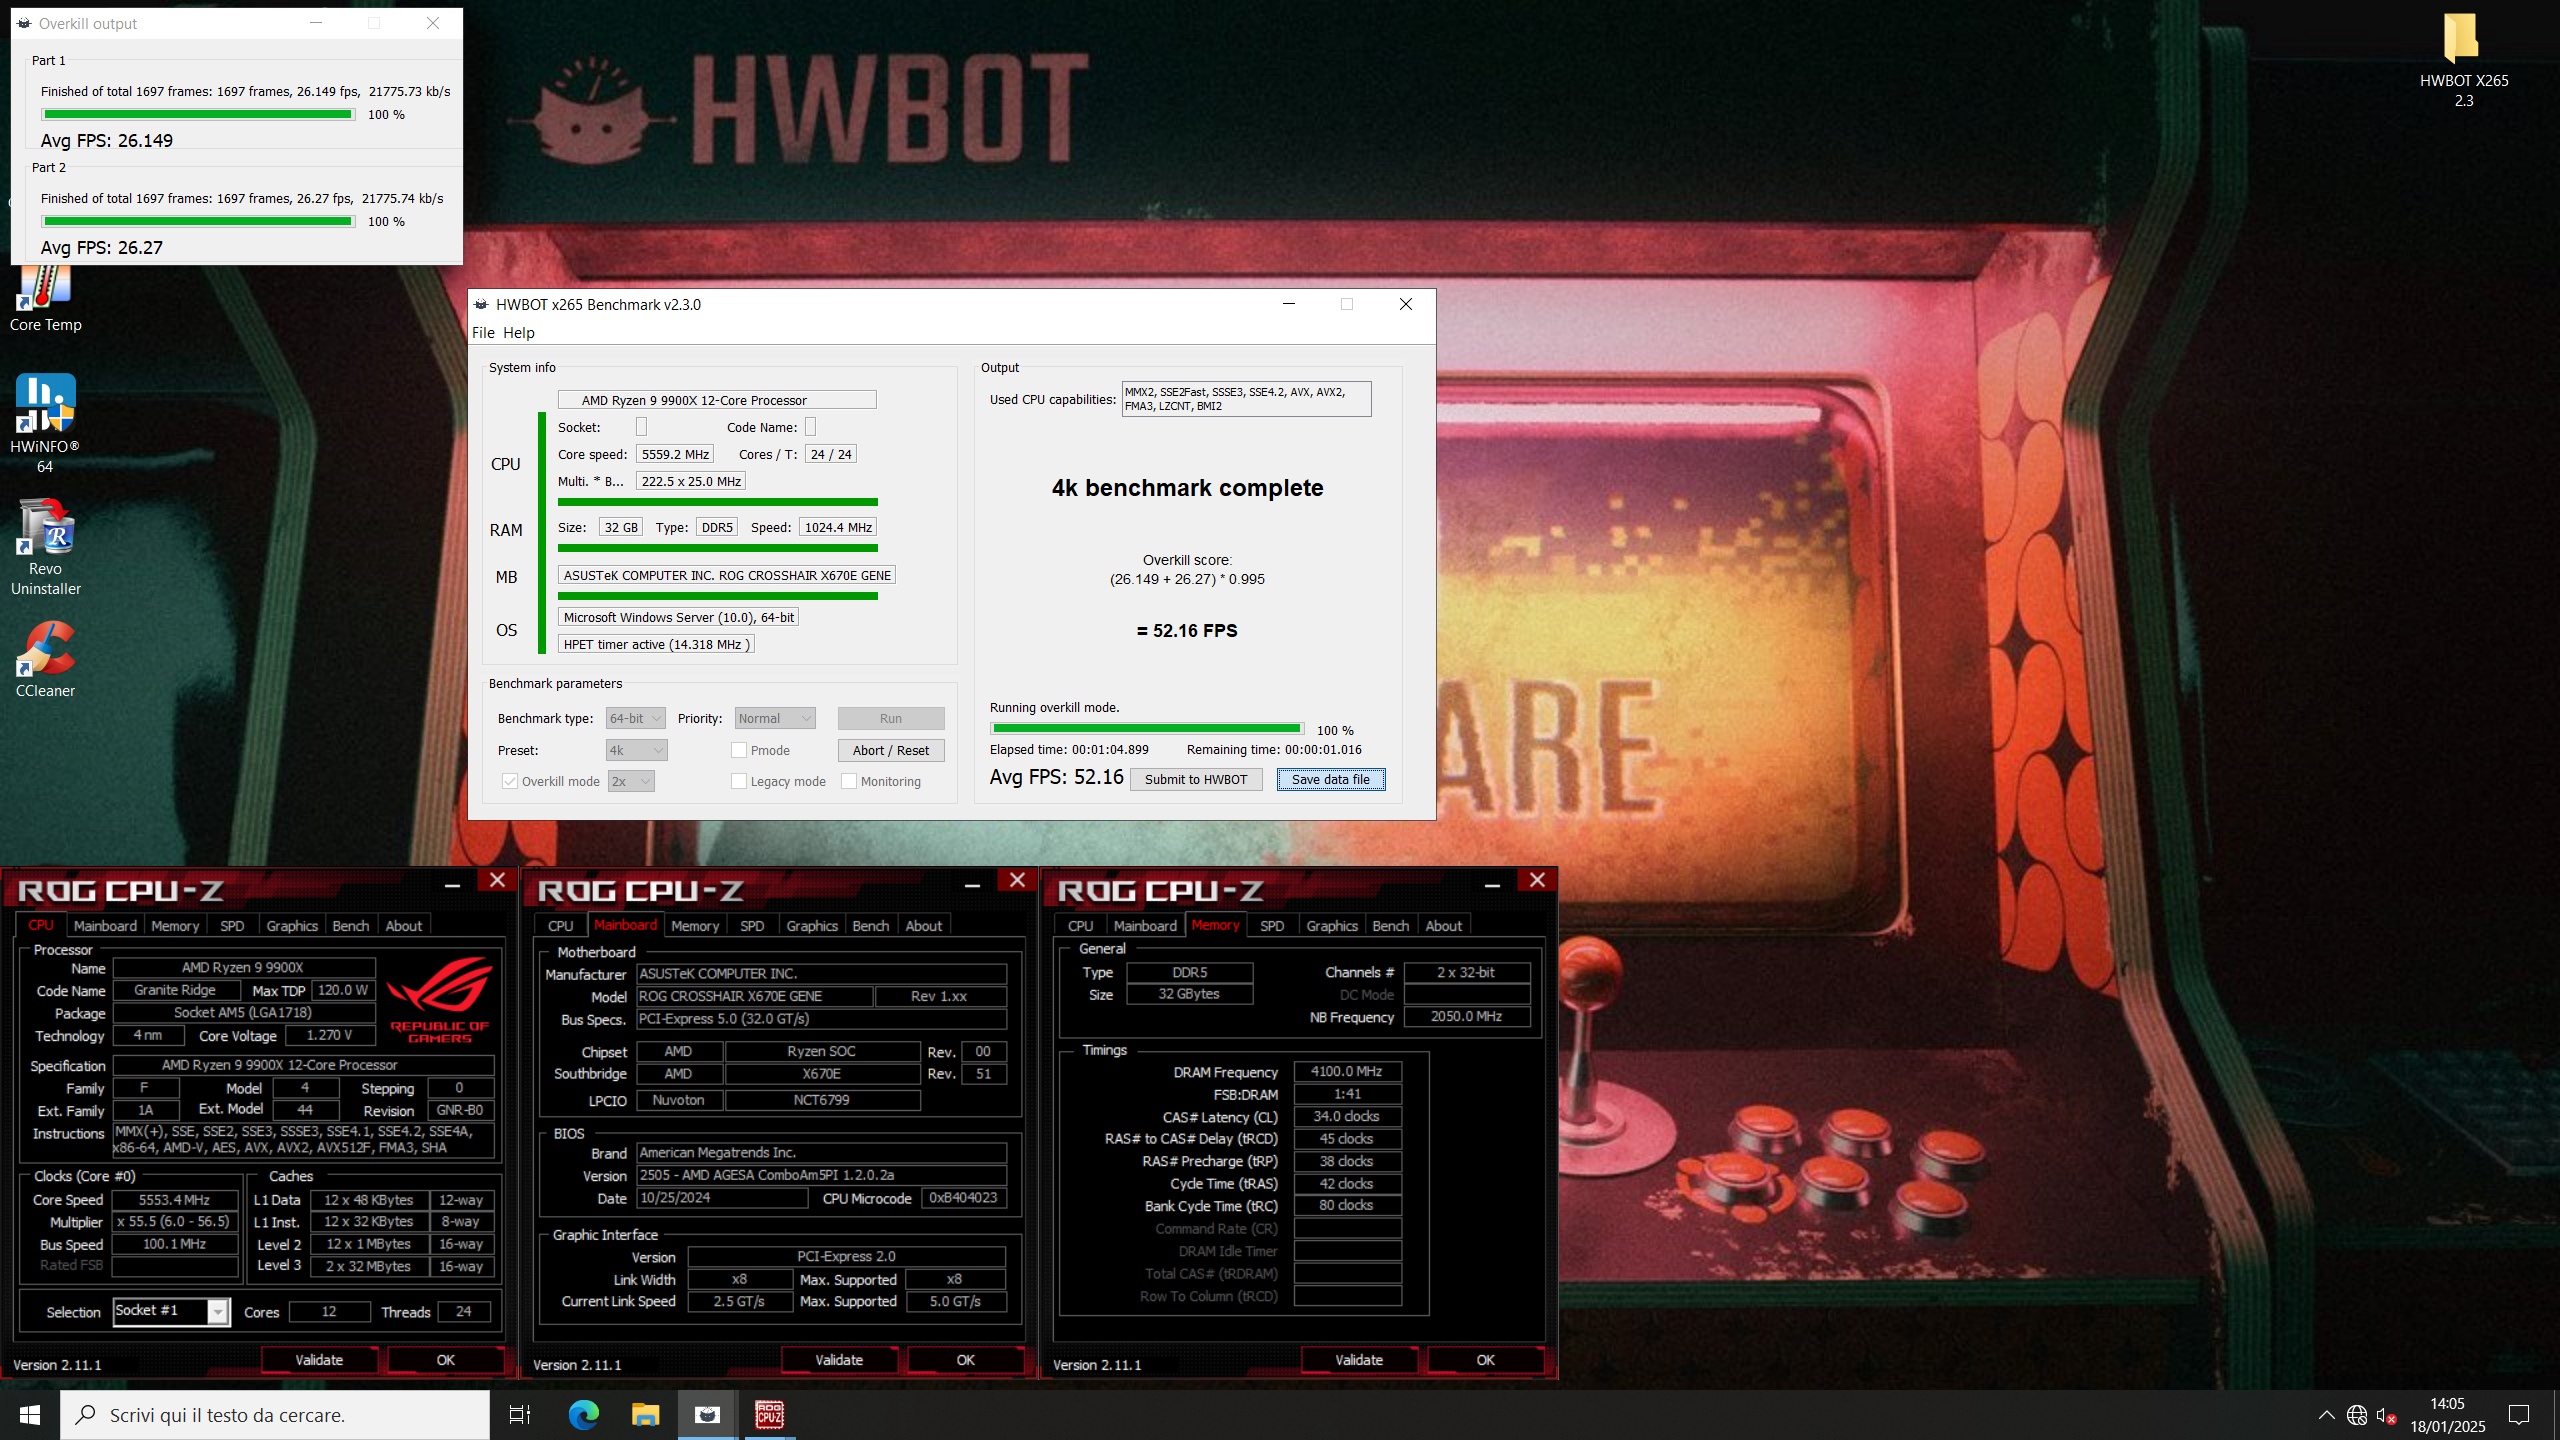
Task: Click the Run button
Action: point(890,718)
